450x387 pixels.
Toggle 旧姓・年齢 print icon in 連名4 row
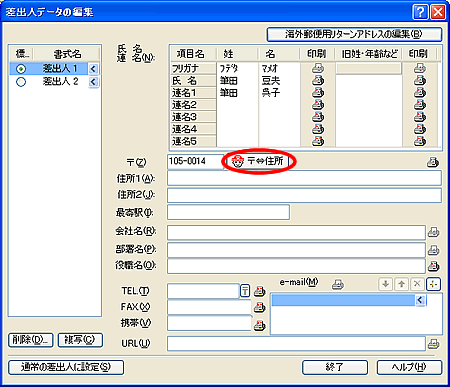pos(420,129)
